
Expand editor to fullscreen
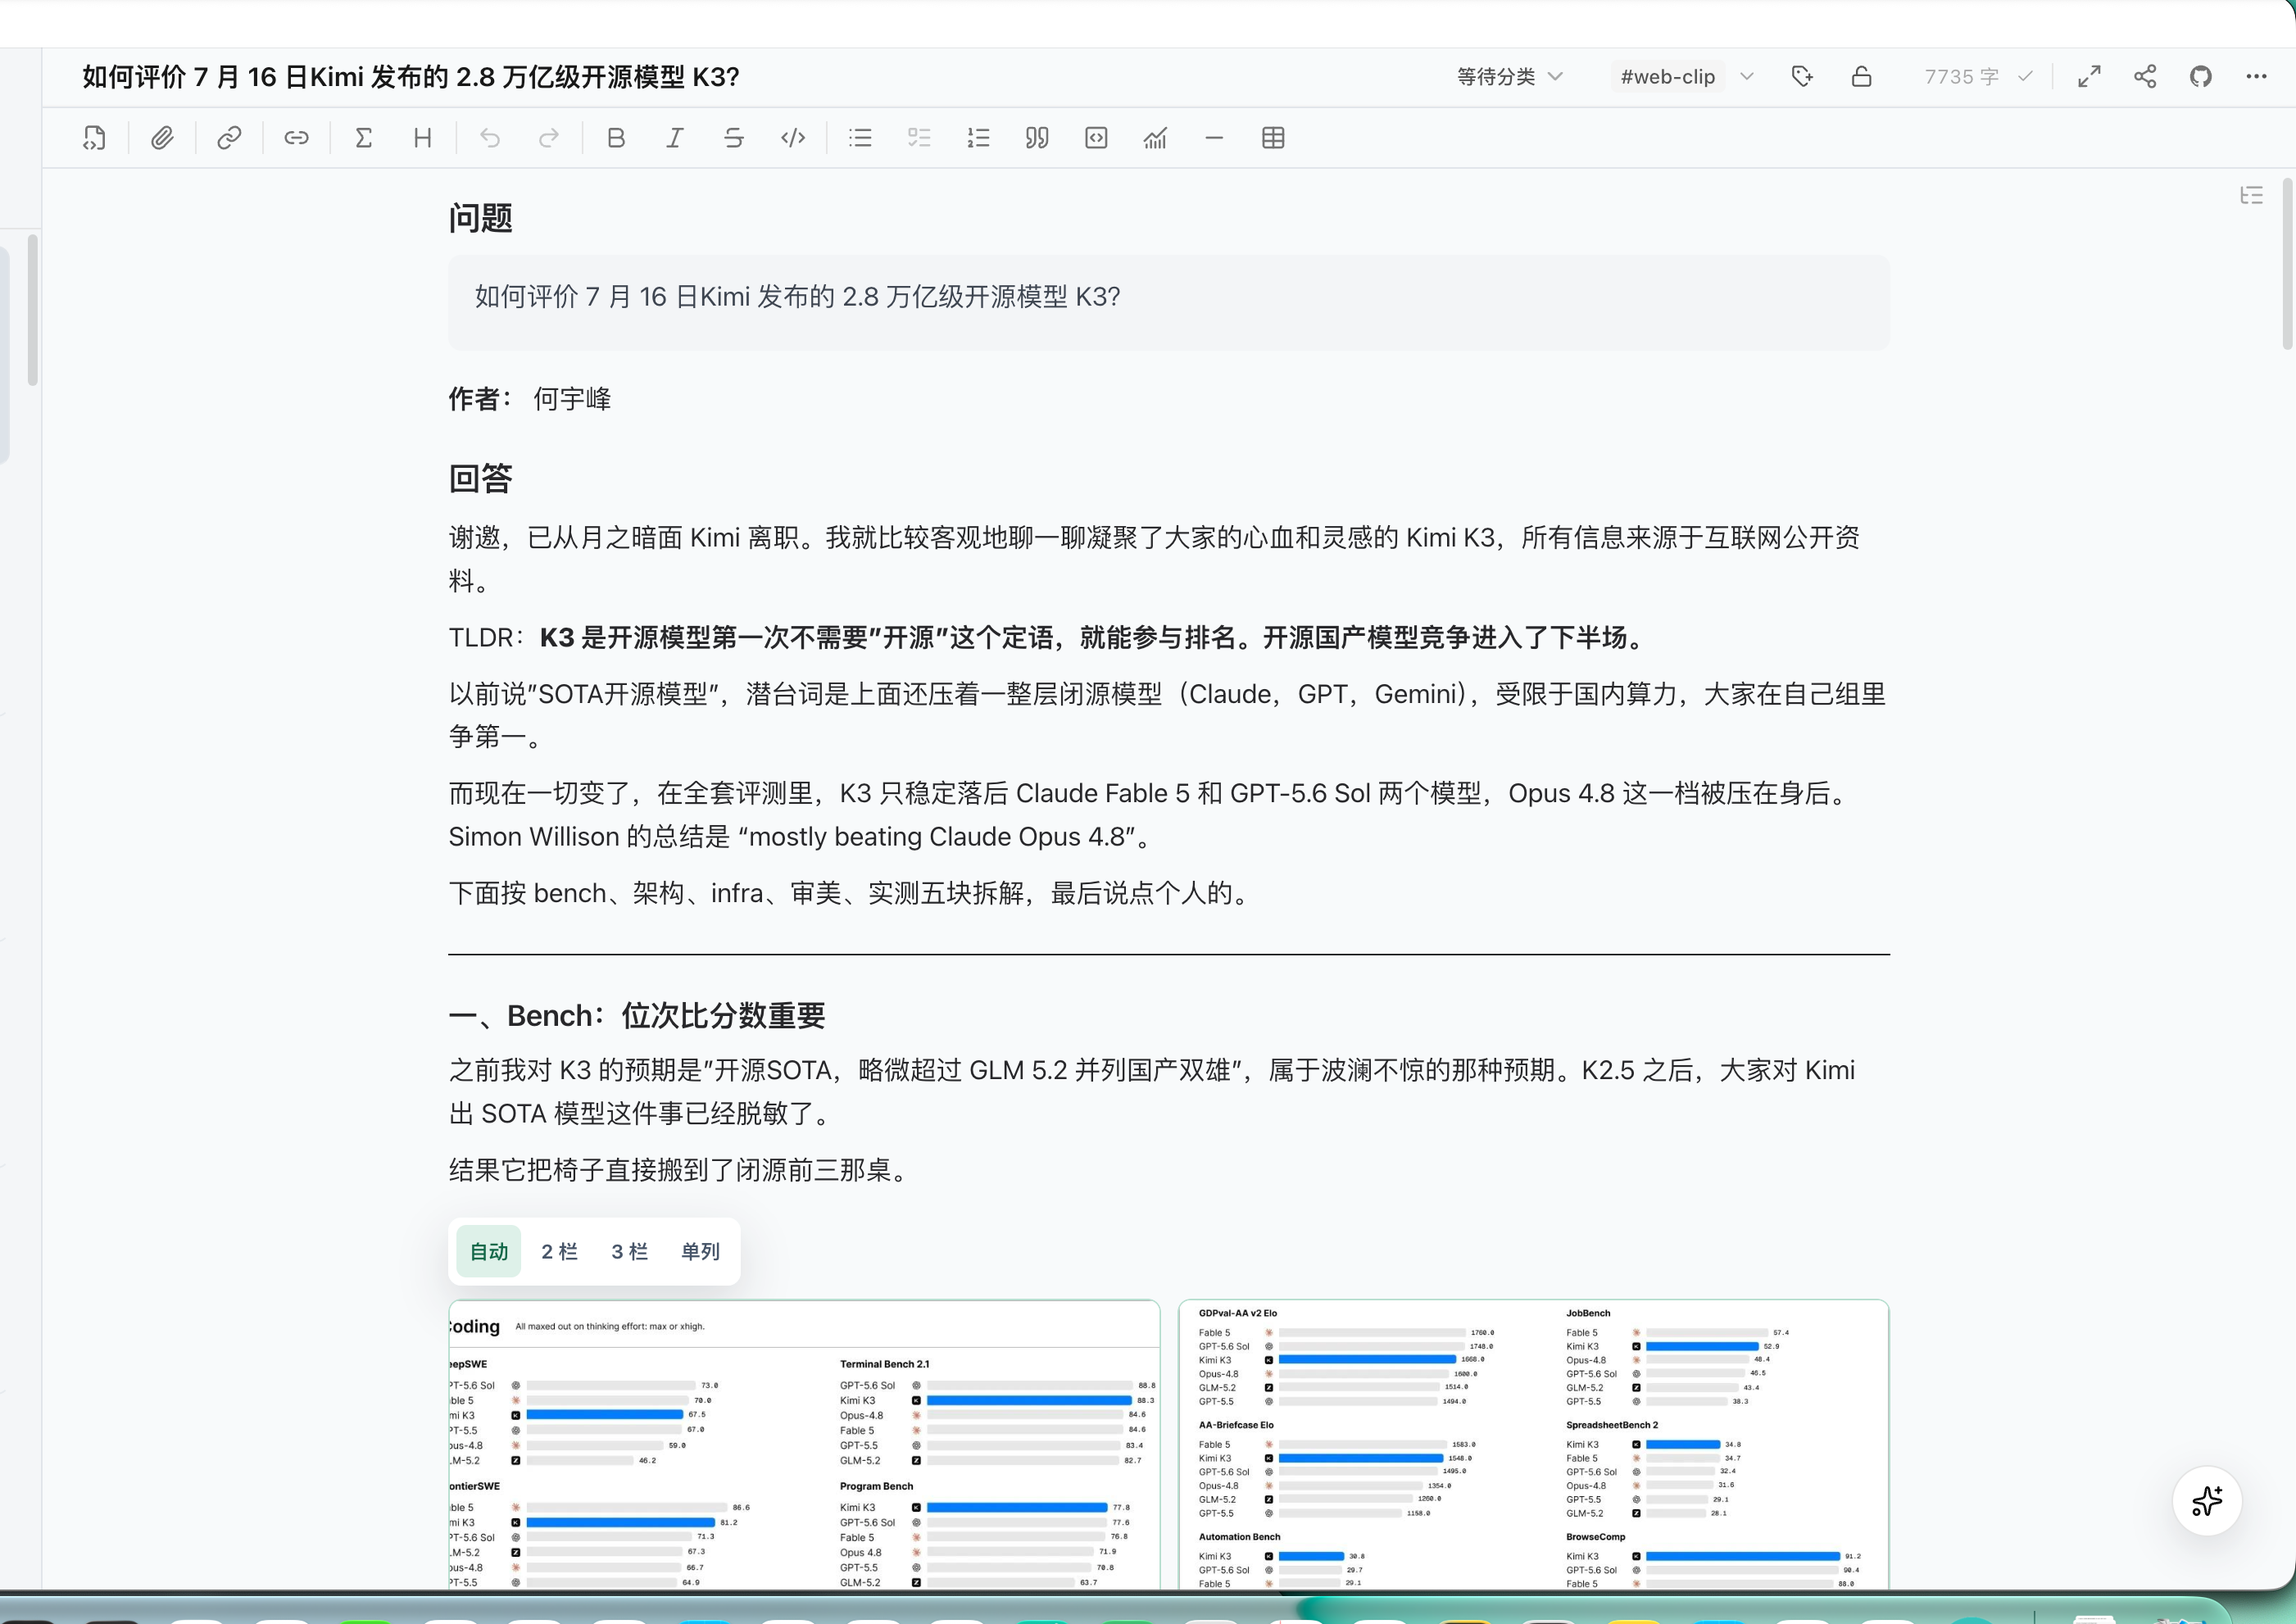(2089, 77)
